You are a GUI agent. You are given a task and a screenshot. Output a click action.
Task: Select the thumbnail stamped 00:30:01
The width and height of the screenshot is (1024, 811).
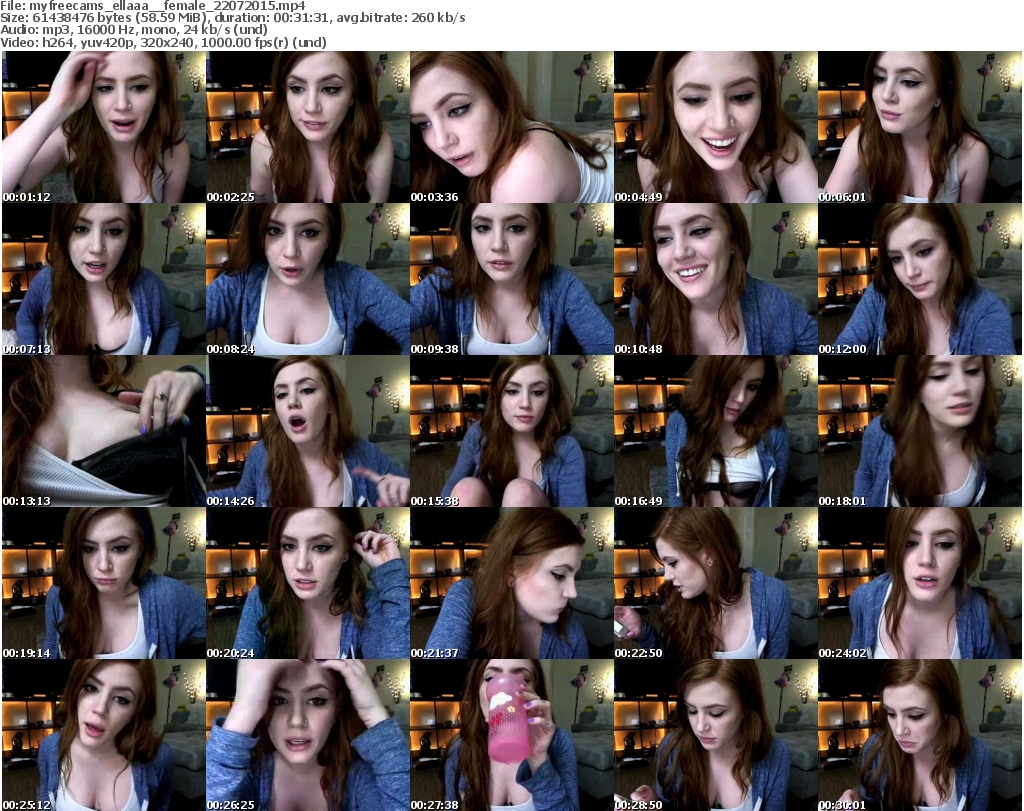click(x=920, y=735)
